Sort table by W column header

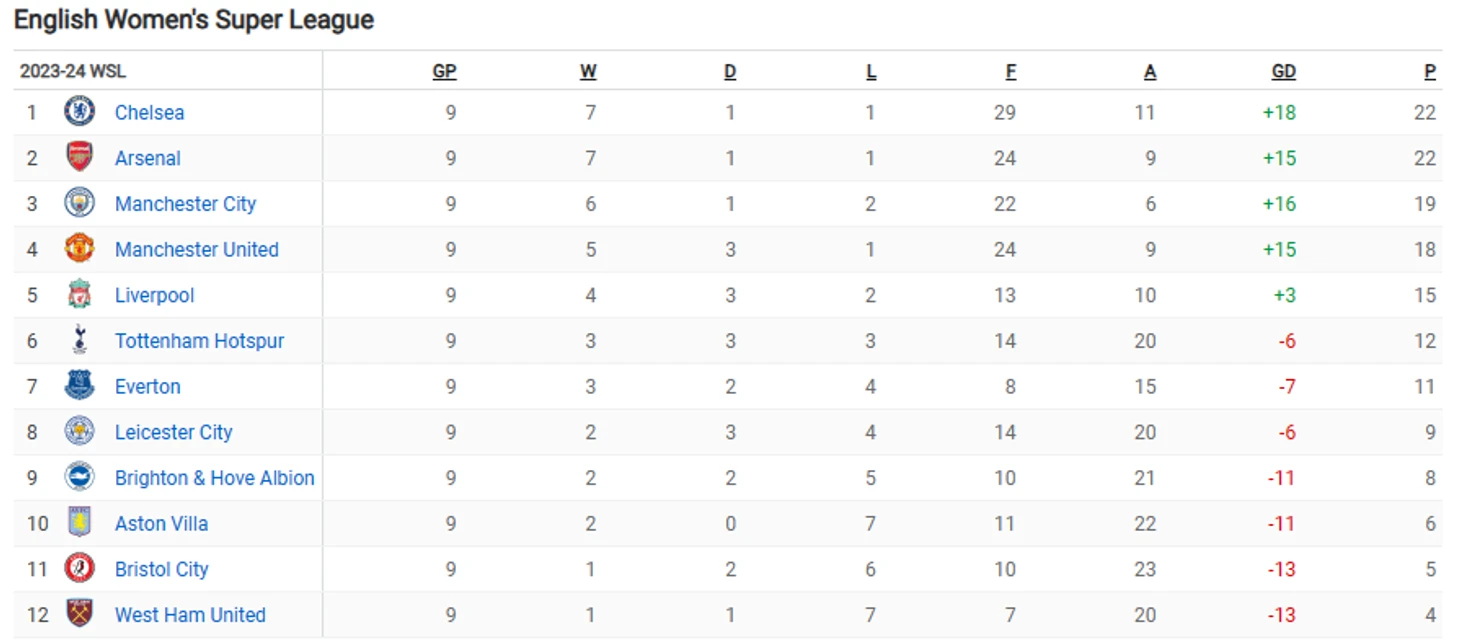pyautogui.click(x=588, y=72)
